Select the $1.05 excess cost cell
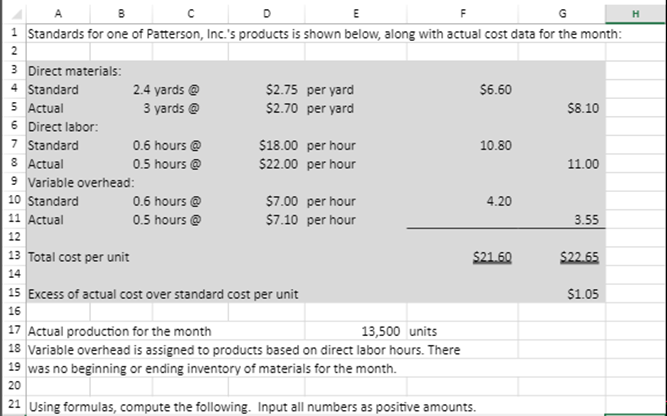The height and width of the screenshot is (416, 667). point(562,294)
